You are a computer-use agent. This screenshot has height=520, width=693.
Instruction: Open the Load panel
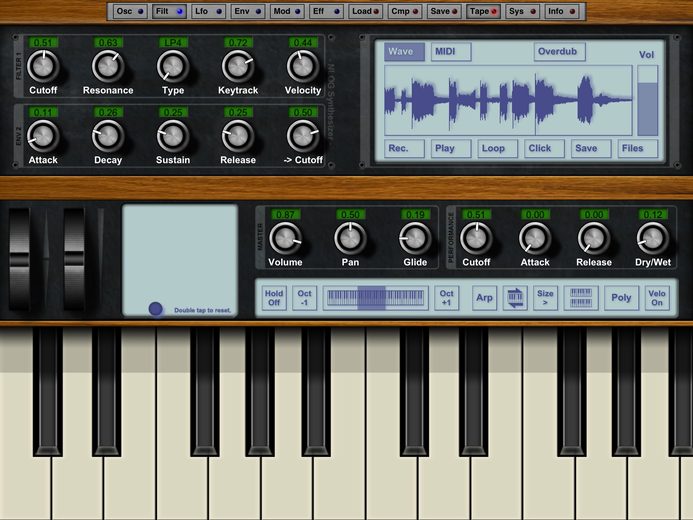coord(365,11)
